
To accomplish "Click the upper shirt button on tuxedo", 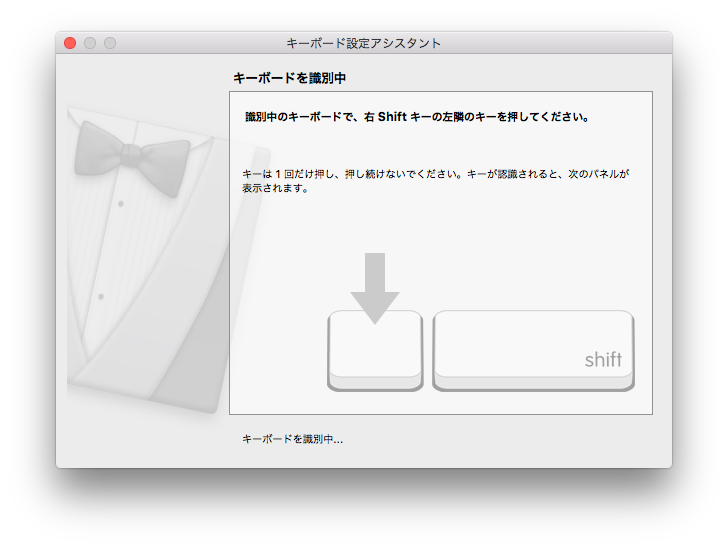I will pos(121,203).
